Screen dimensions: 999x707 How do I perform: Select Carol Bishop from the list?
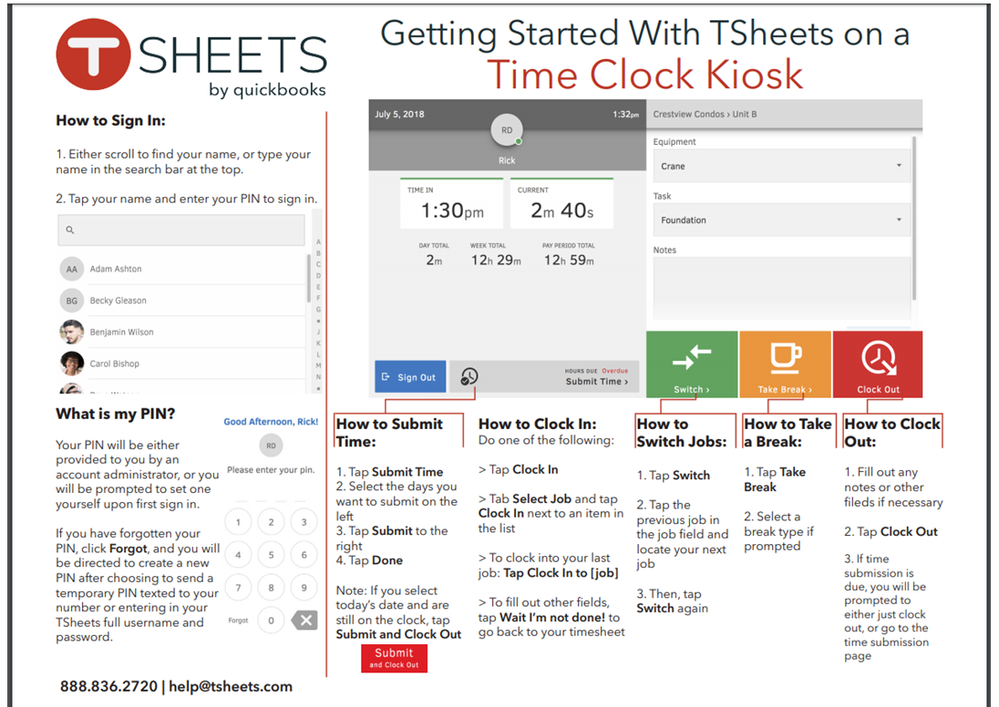(182, 364)
